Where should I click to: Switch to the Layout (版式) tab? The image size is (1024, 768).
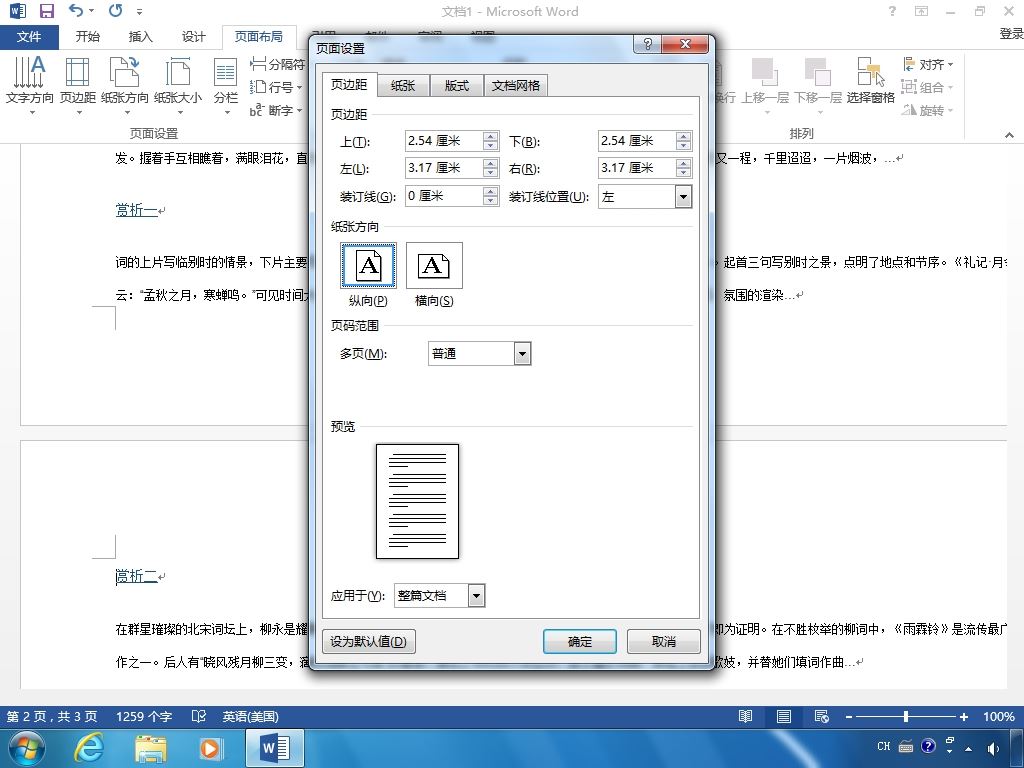click(456, 86)
